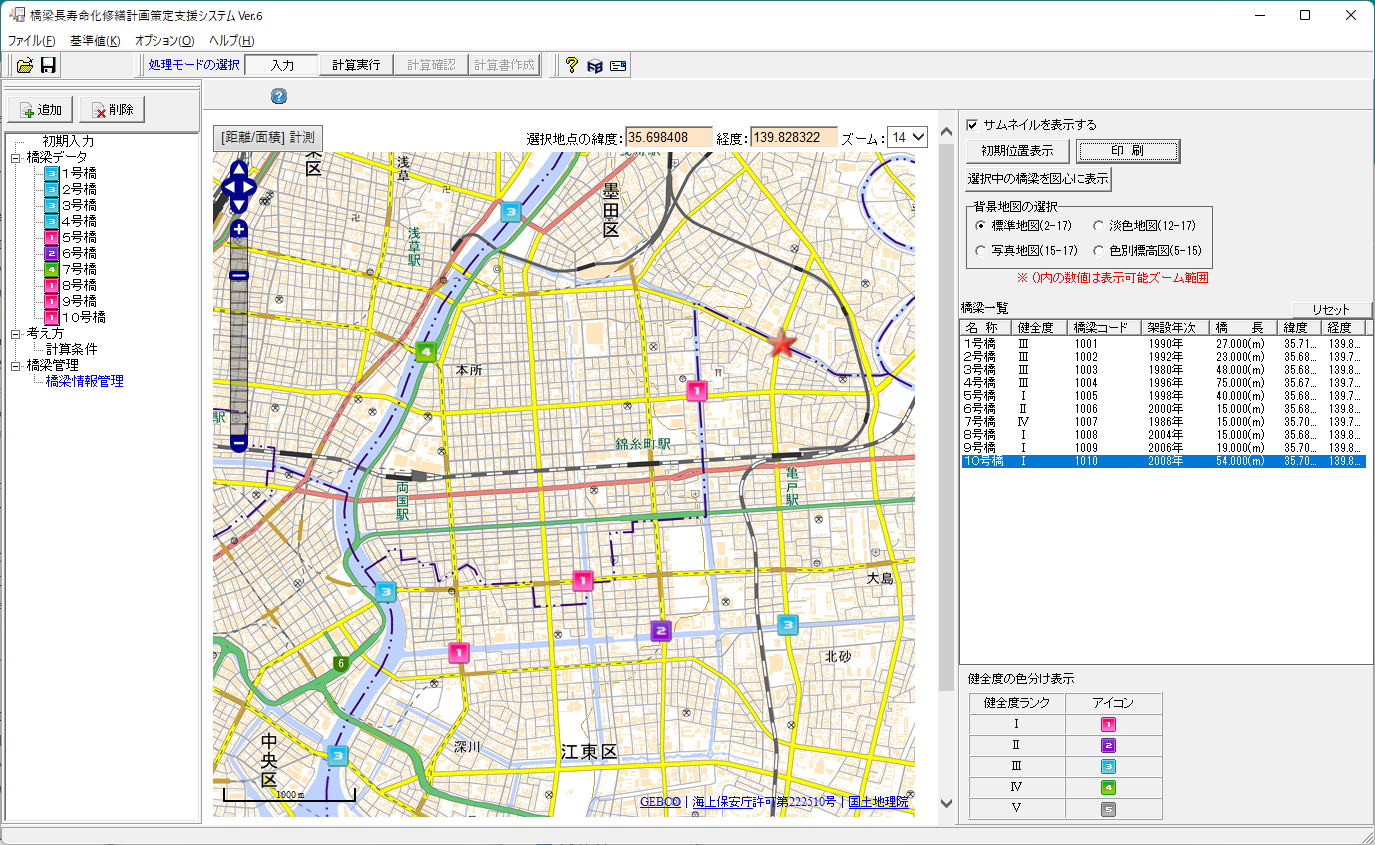The image size is (1375, 845).
Task: Click the latitude input field
Action: coord(668,137)
